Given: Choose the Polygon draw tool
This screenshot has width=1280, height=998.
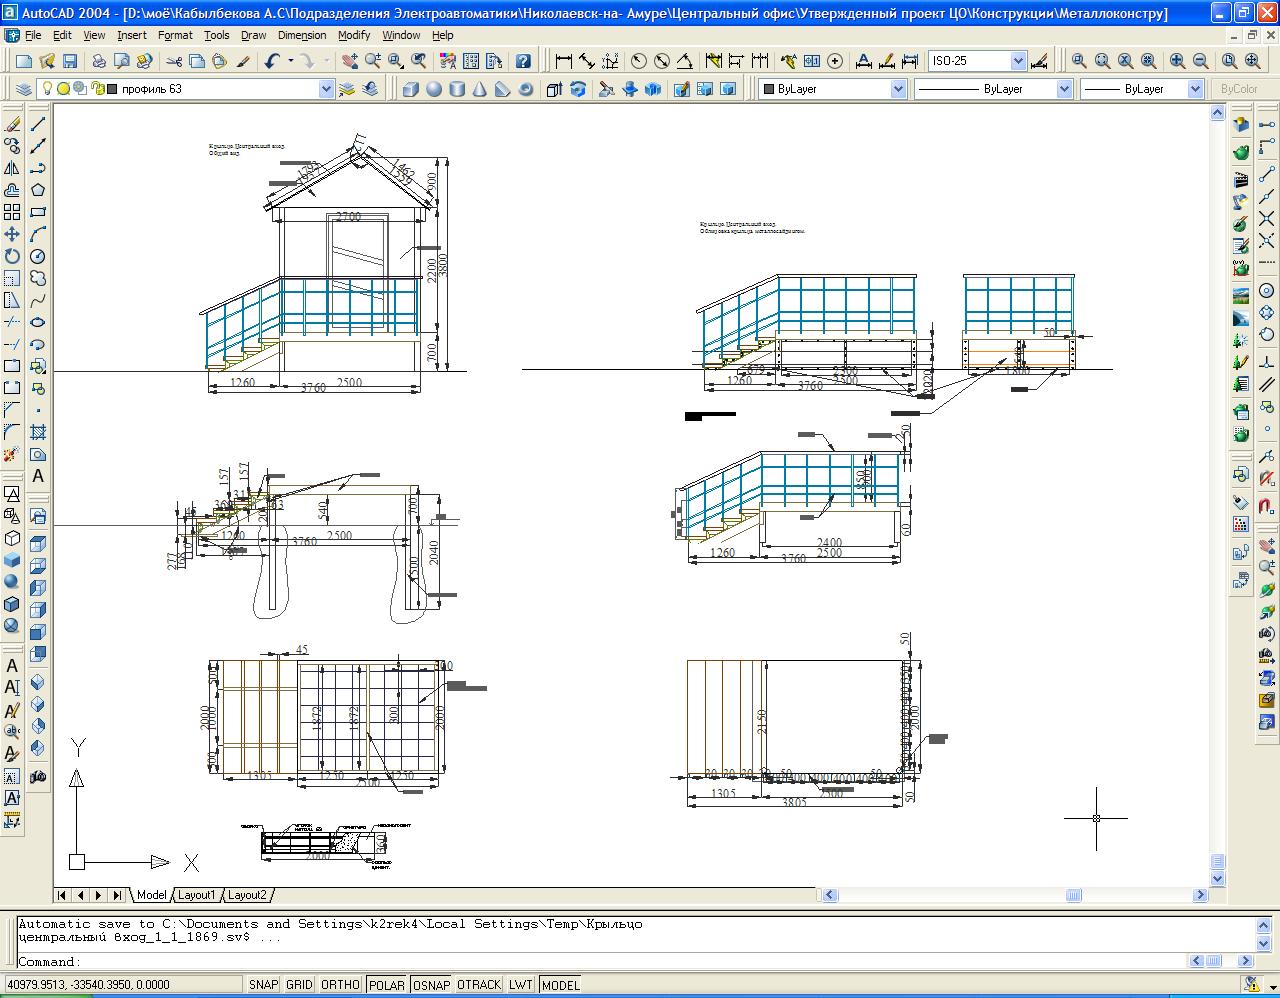Looking at the screenshot, I should coord(38,190).
